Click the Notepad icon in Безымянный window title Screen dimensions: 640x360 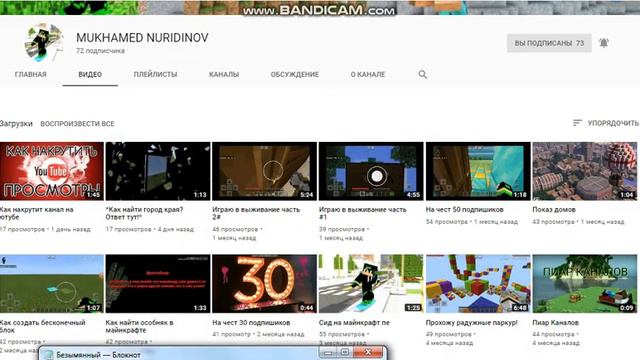(49, 355)
